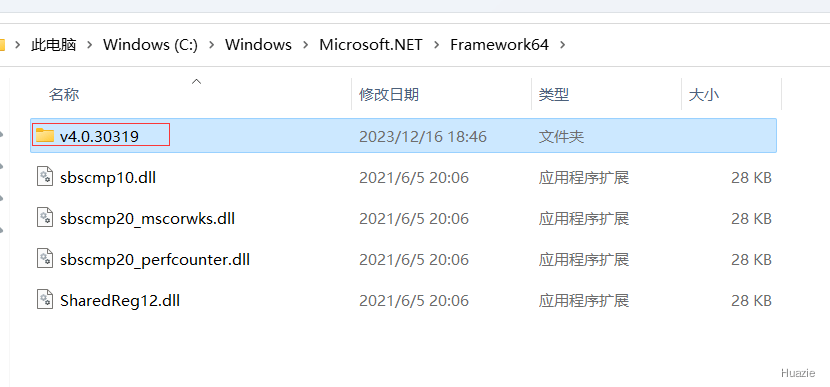Select the SharedReg12.dll file name
This screenshot has width=830, height=387.
(120, 301)
